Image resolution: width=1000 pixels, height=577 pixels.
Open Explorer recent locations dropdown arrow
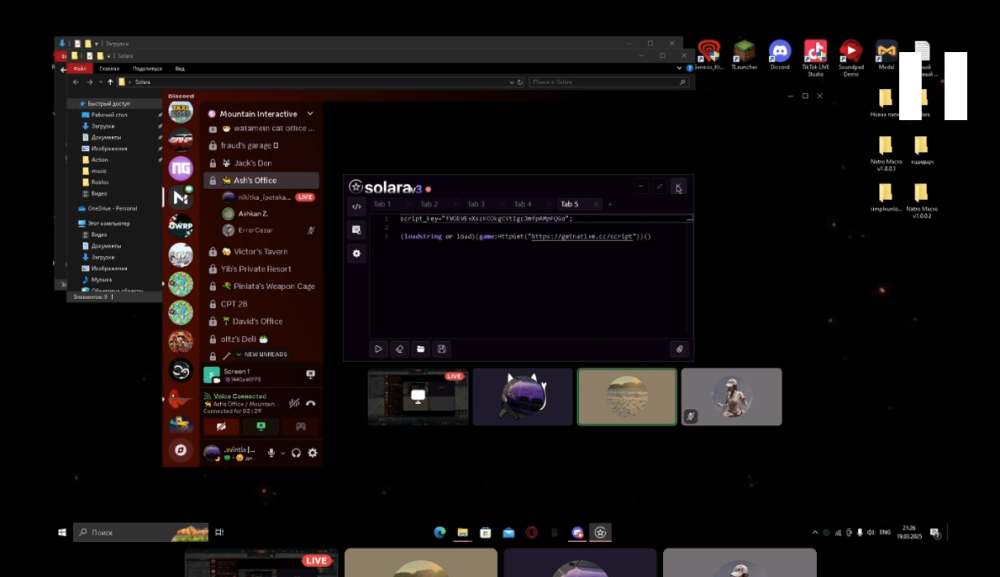click(x=99, y=82)
